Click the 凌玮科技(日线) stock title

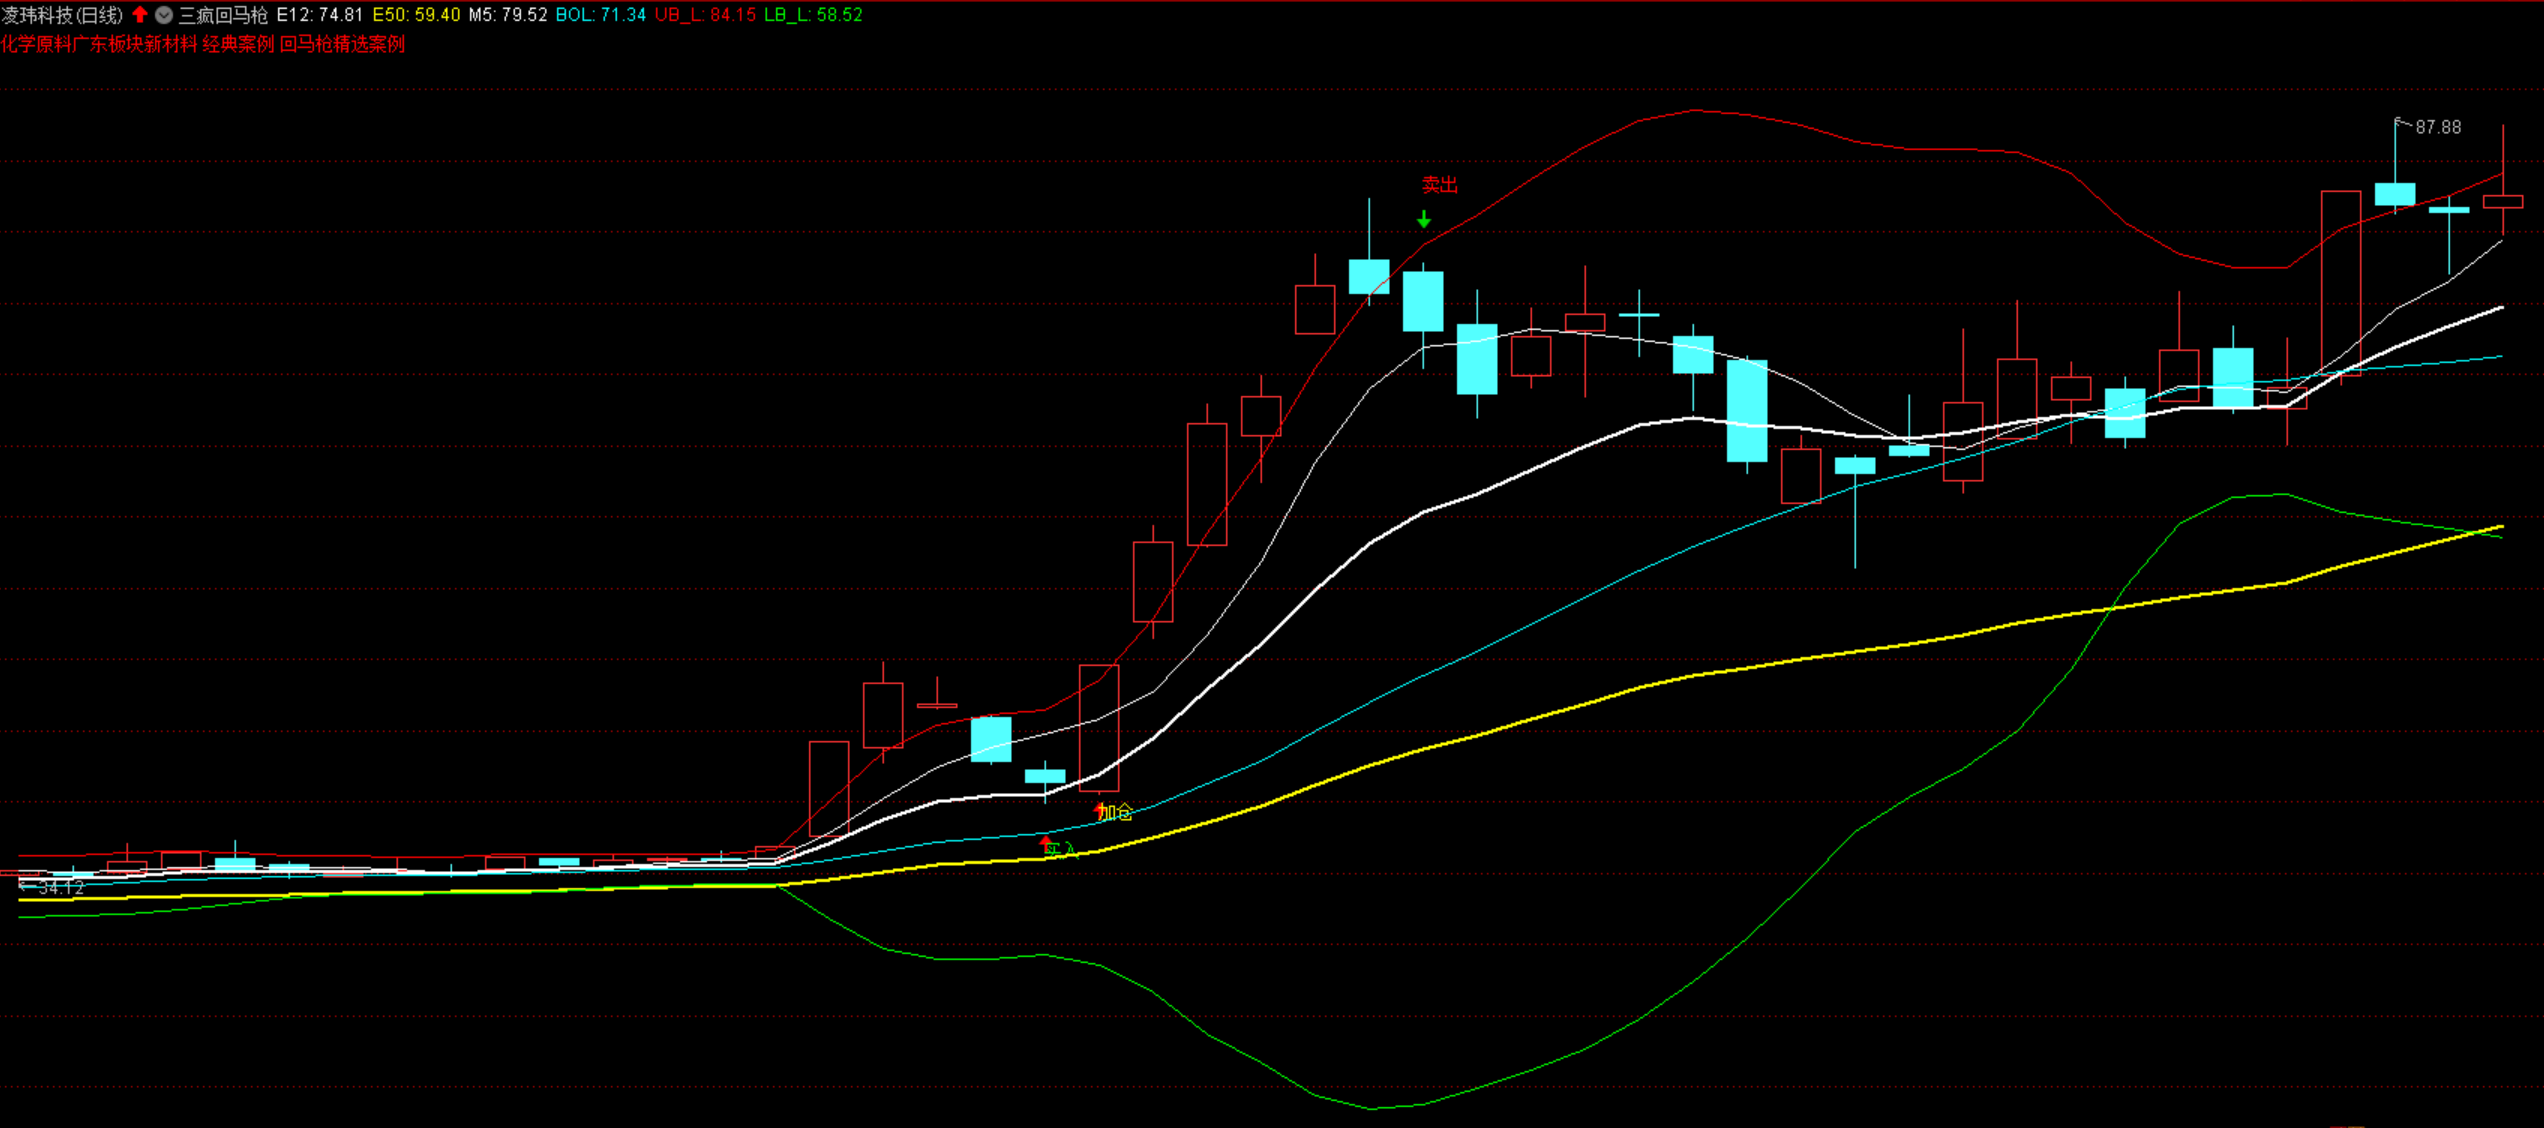pyautogui.click(x=62, y=15)
